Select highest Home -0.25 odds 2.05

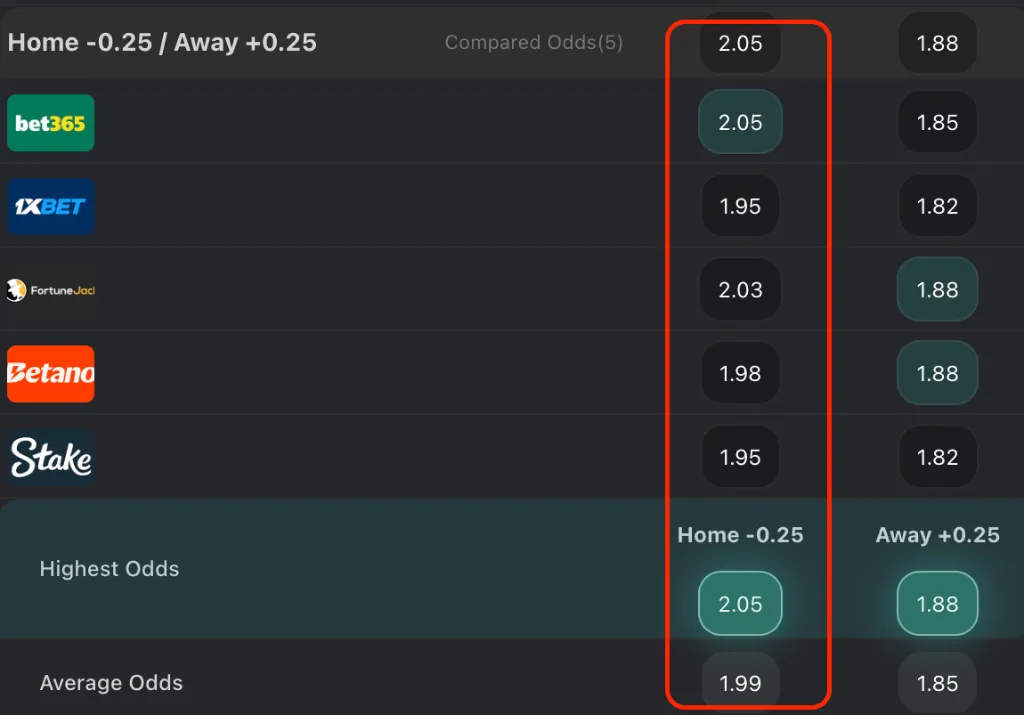740,604
